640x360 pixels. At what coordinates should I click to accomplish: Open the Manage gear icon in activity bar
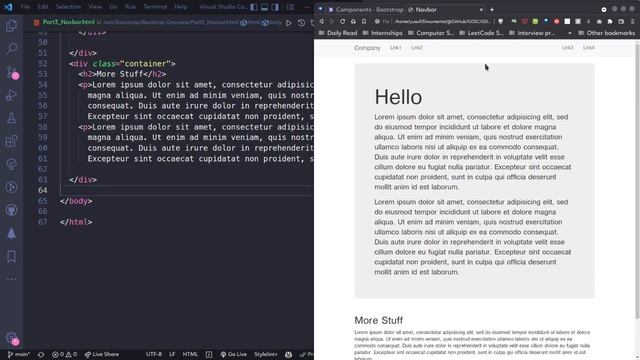[x=11, y=338]
